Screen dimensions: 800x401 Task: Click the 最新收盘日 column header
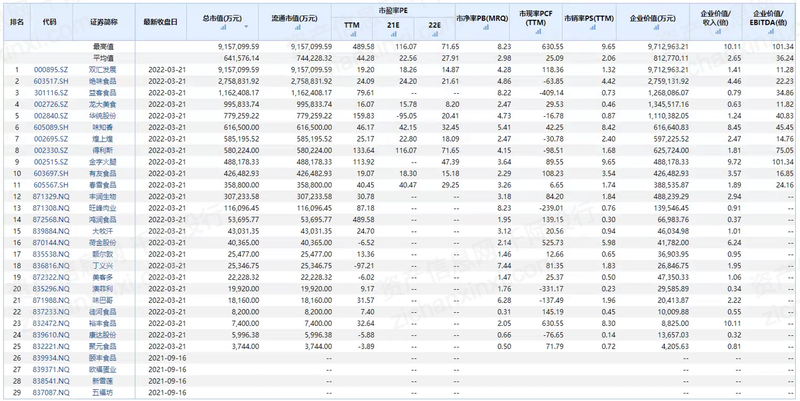(x=161, y=22)
